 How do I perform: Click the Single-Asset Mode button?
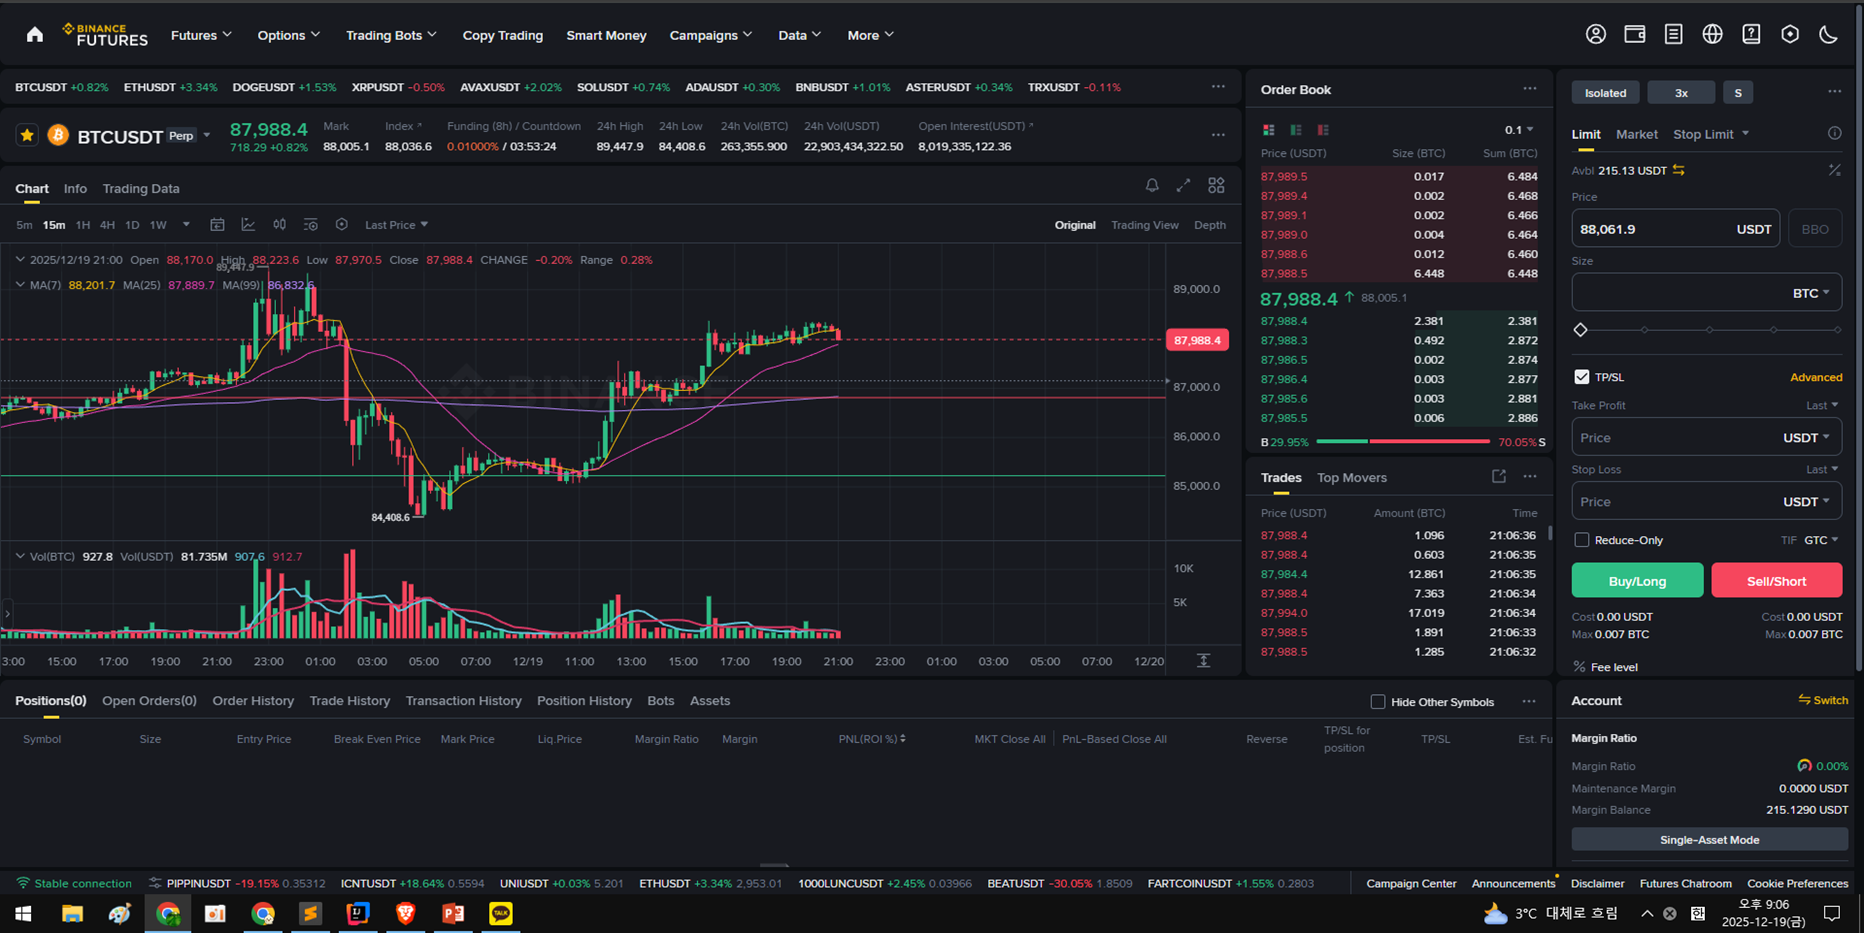tap(1709, 840)
